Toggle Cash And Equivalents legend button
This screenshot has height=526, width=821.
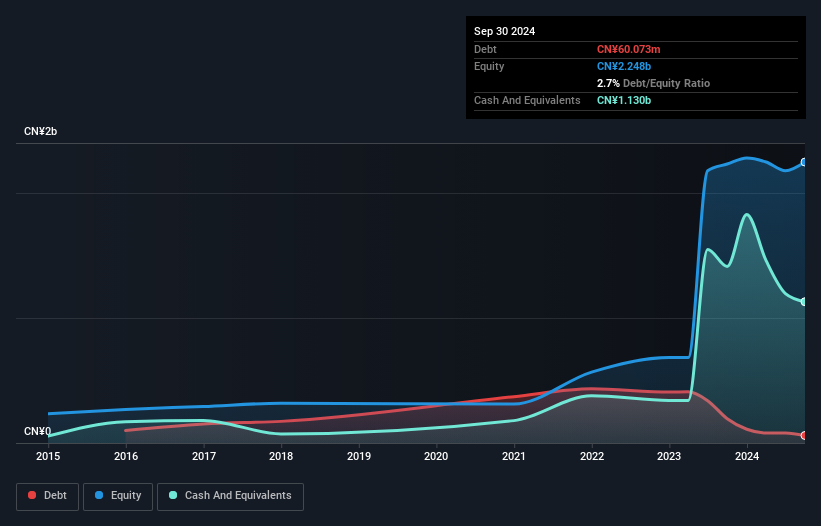230,496
